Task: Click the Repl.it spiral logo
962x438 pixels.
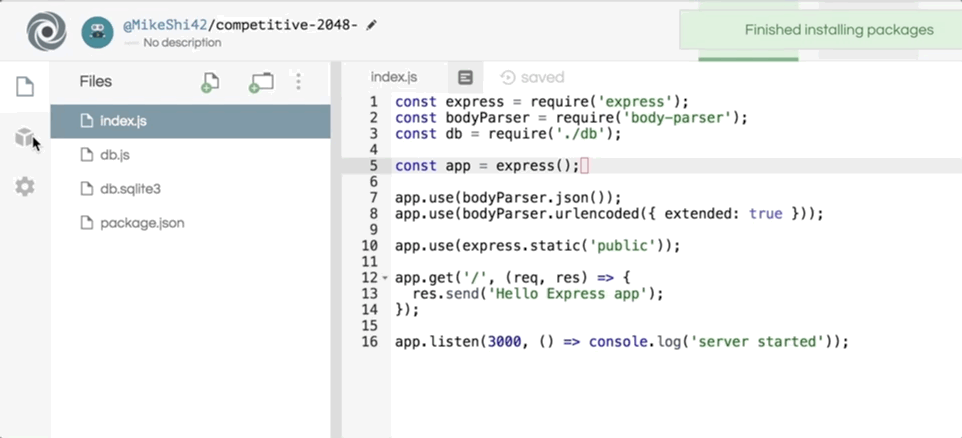Action: [46, 31]
